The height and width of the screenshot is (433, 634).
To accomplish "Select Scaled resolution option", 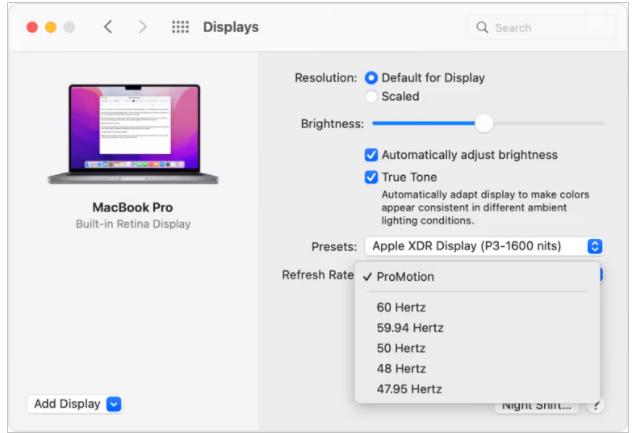I will (x=371, y=97).
